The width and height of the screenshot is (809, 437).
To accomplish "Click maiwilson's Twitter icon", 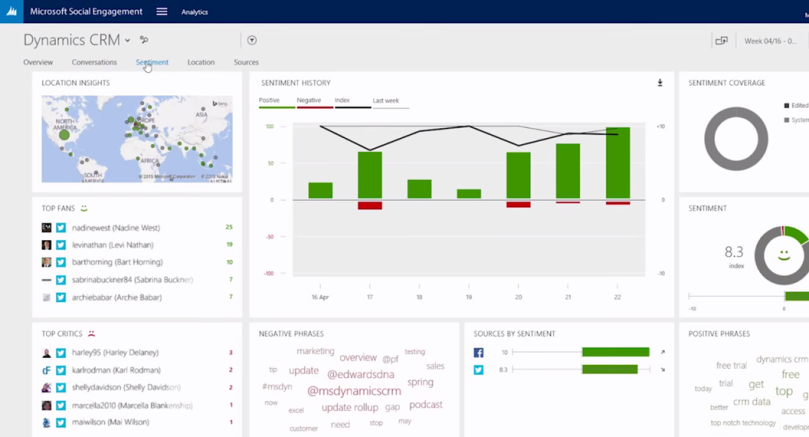I will click(61, 423).
